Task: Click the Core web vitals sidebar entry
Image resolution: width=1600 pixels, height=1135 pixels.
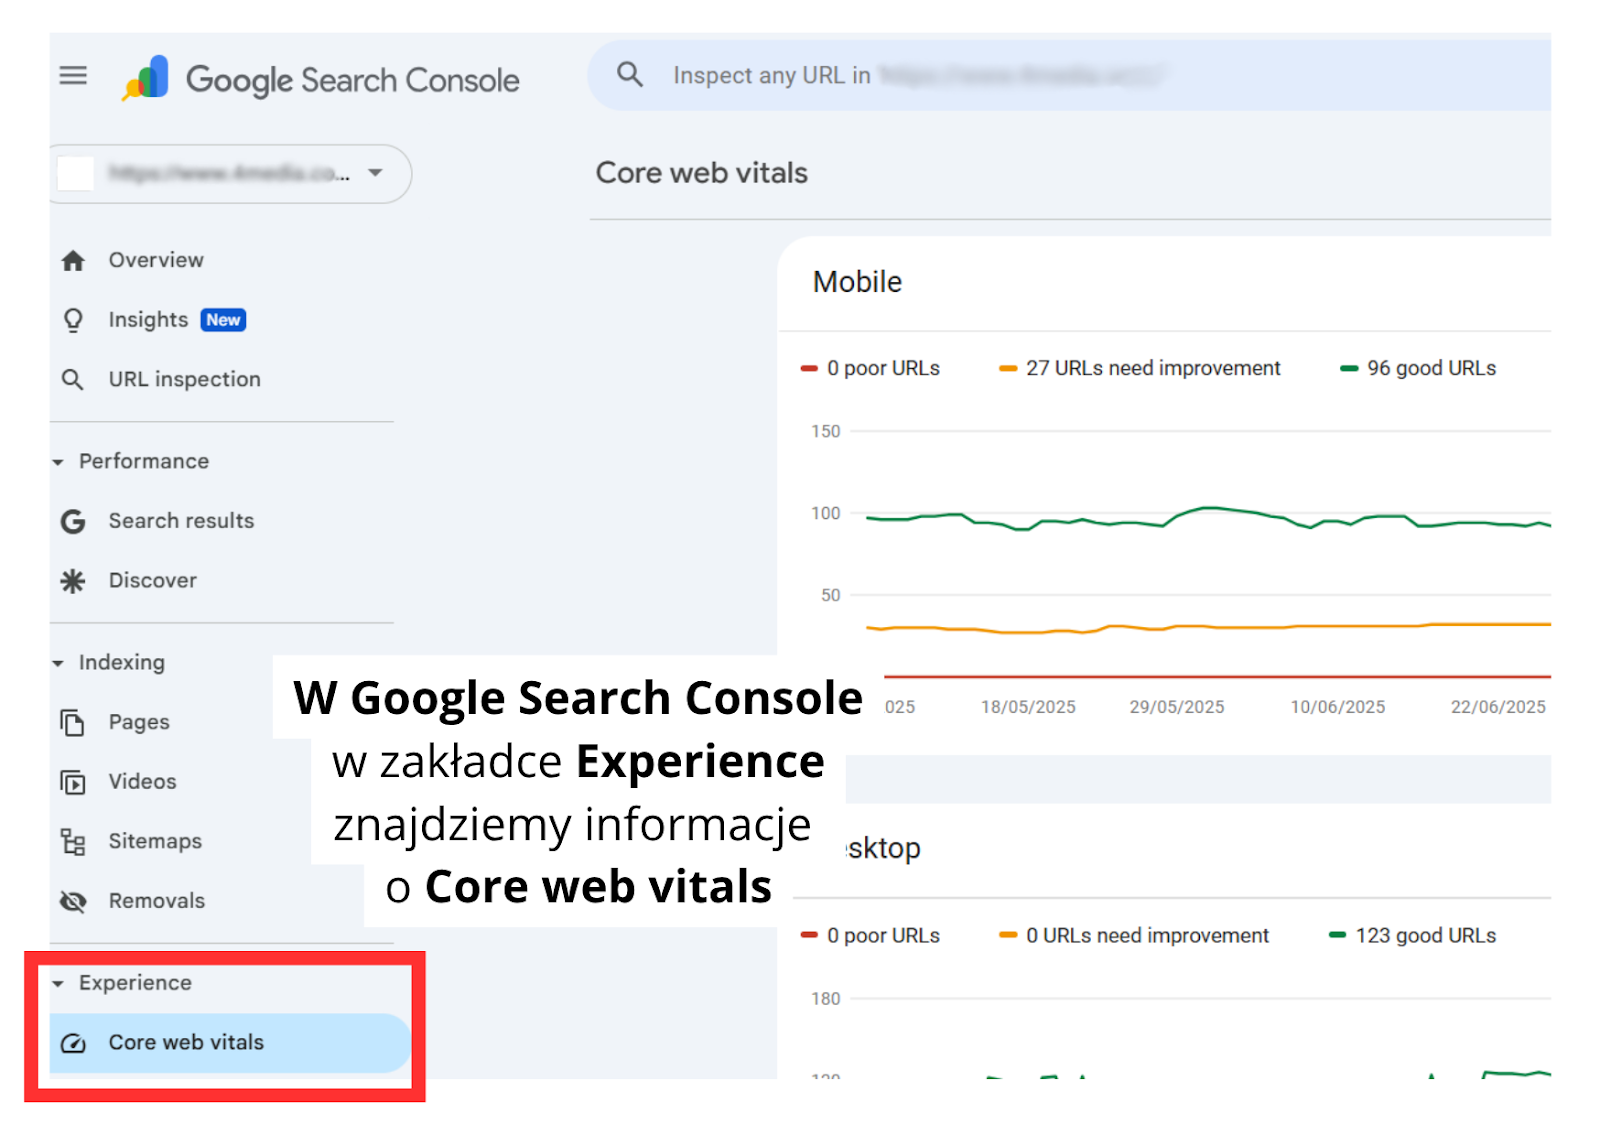Action: [x=186, y=1042]
